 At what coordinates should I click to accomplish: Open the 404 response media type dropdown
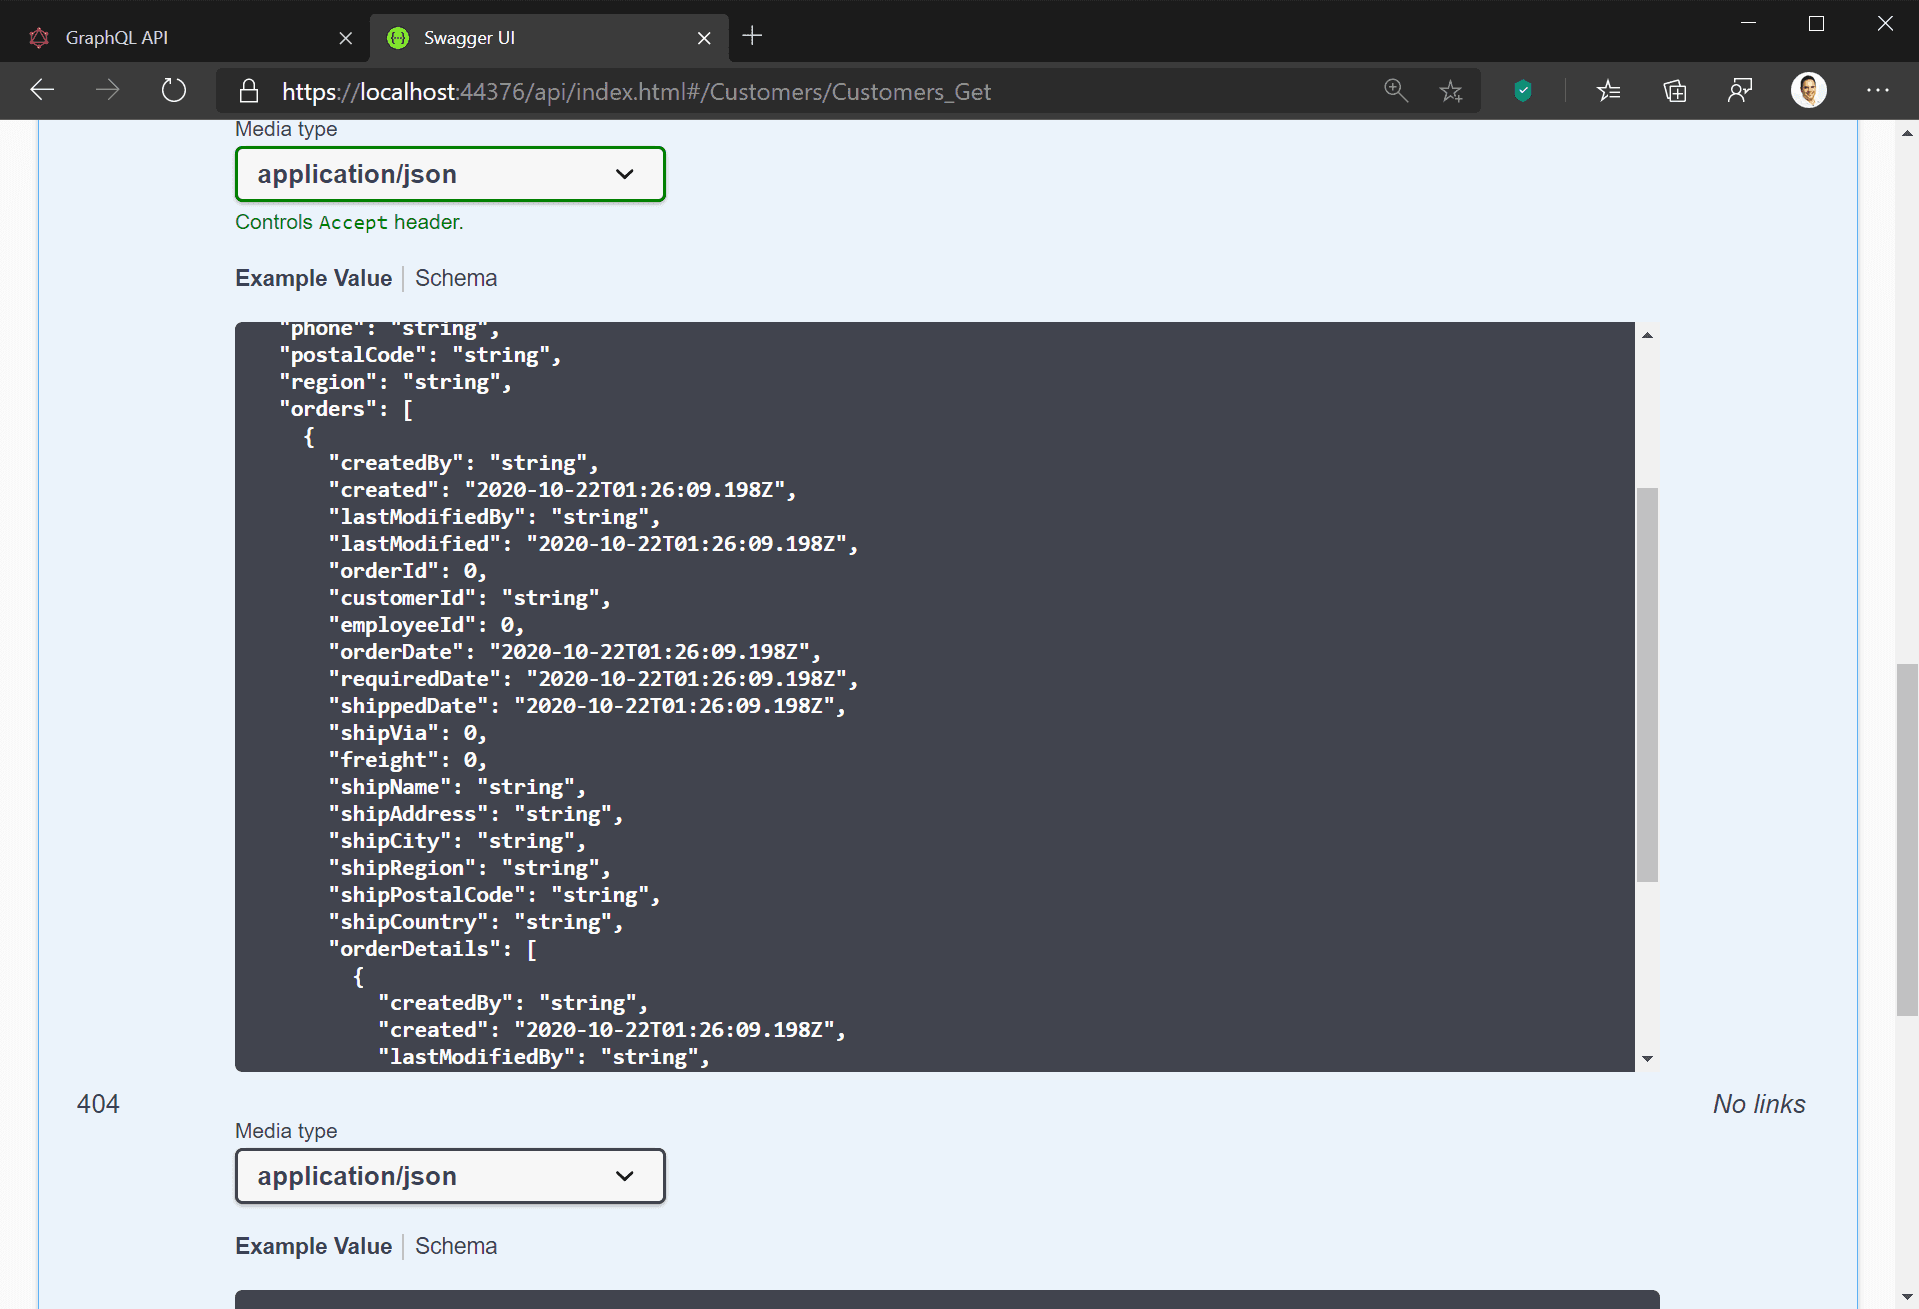tap(450, 1176)
